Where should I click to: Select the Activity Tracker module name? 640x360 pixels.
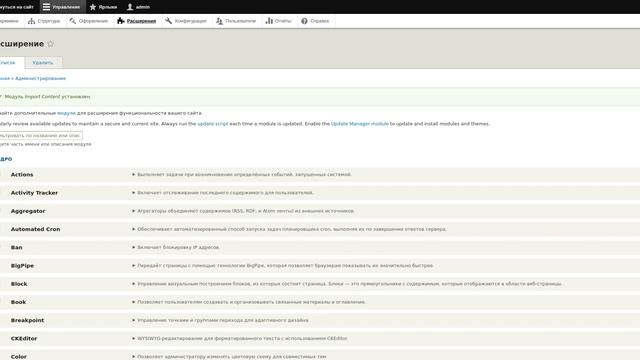point(34,193)
